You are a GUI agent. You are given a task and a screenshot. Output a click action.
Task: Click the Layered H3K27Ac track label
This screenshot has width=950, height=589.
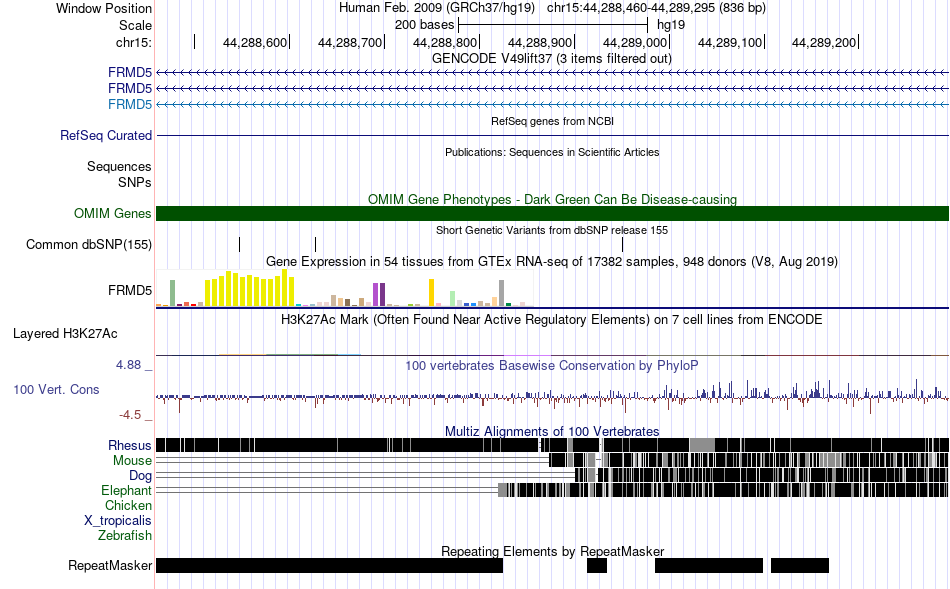(x=65, y=333)
